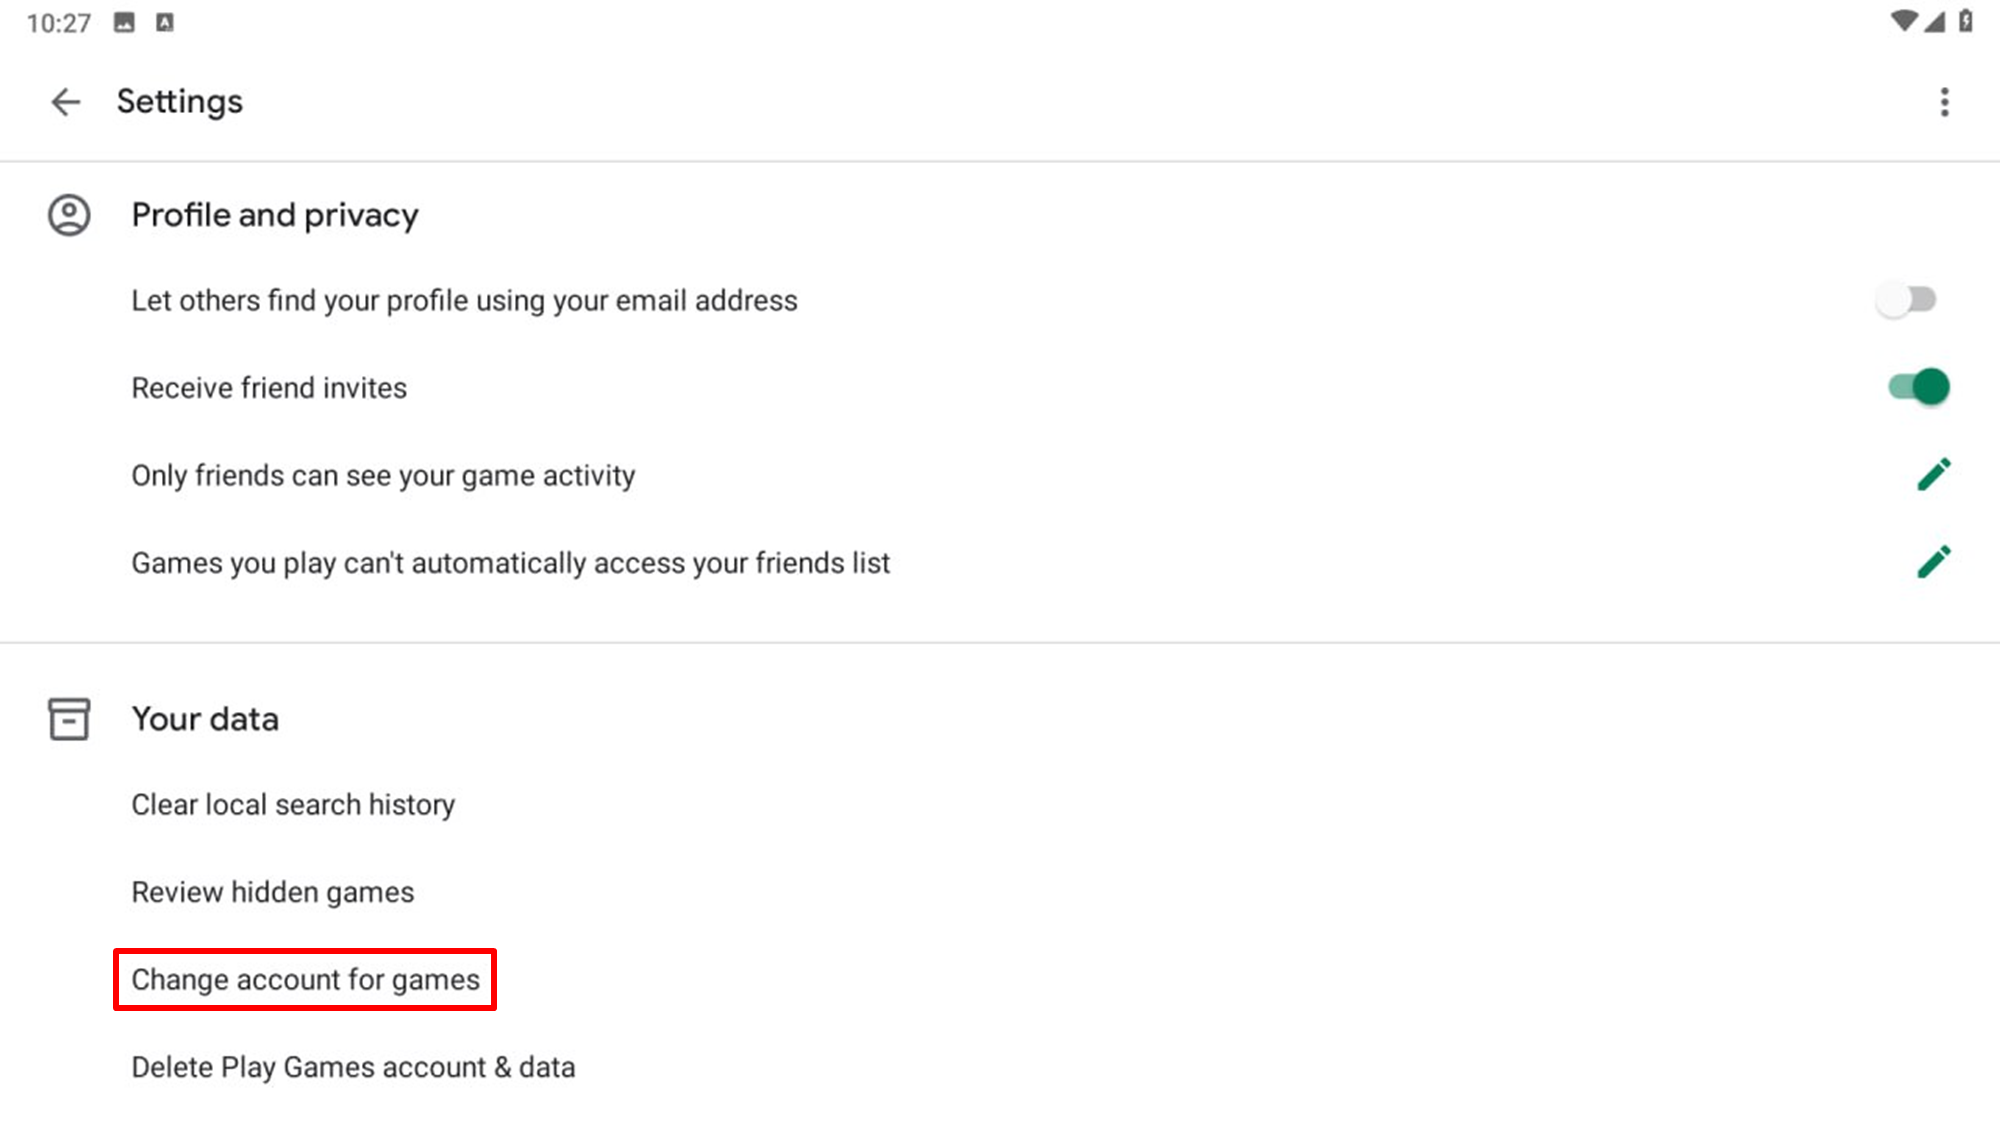Tap the battery status icon
Screen dimensions: 2000x1125
point(1966,21)
